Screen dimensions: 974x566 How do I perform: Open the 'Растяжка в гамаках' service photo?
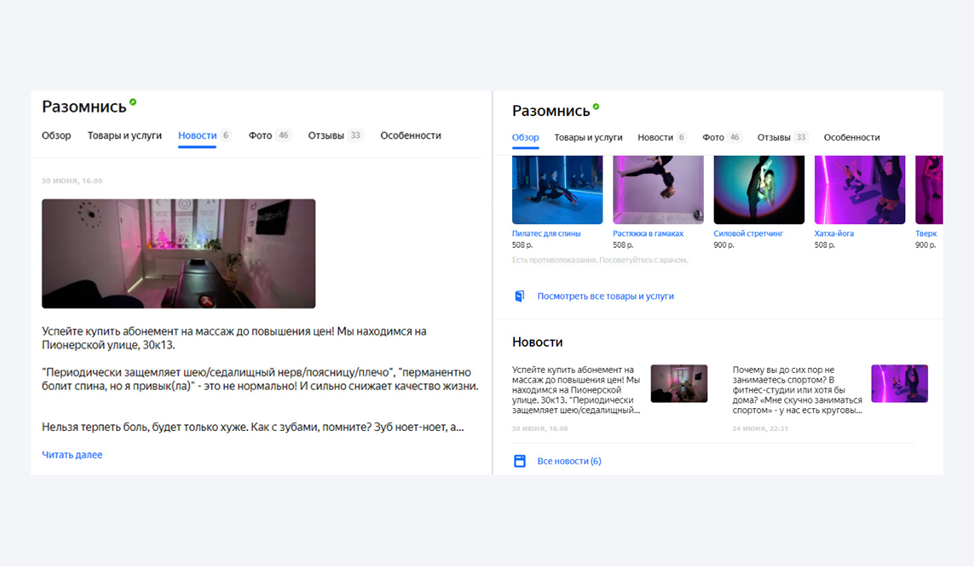coord(658,189)
